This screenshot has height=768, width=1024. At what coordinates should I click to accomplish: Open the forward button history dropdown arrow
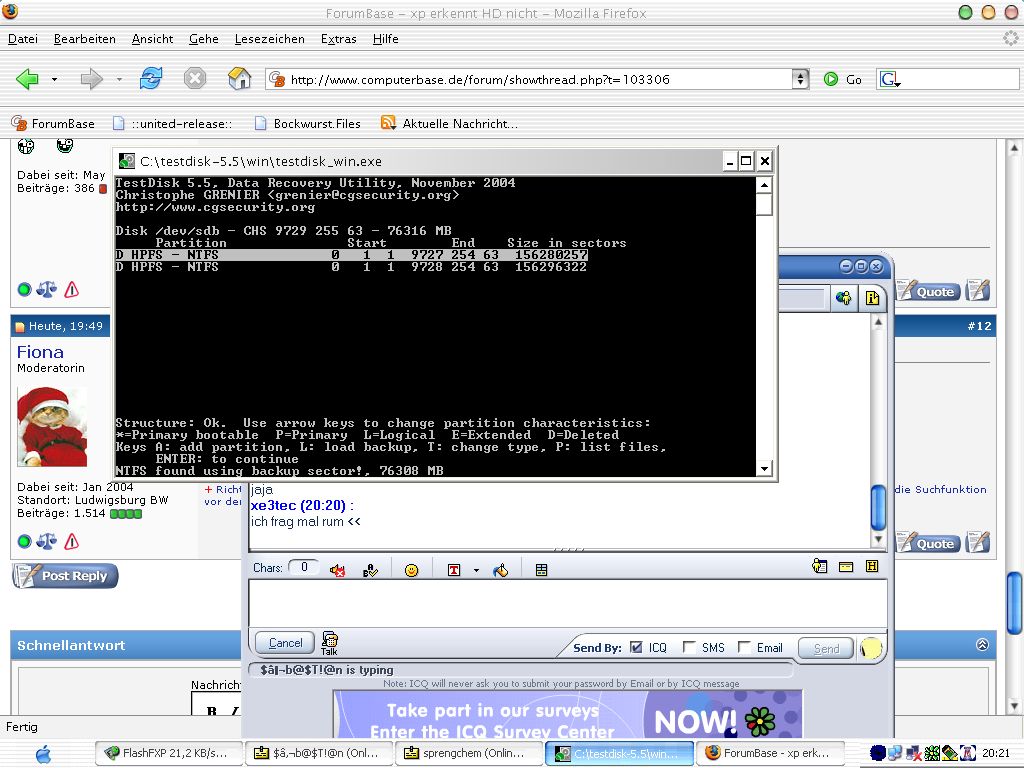119,80
